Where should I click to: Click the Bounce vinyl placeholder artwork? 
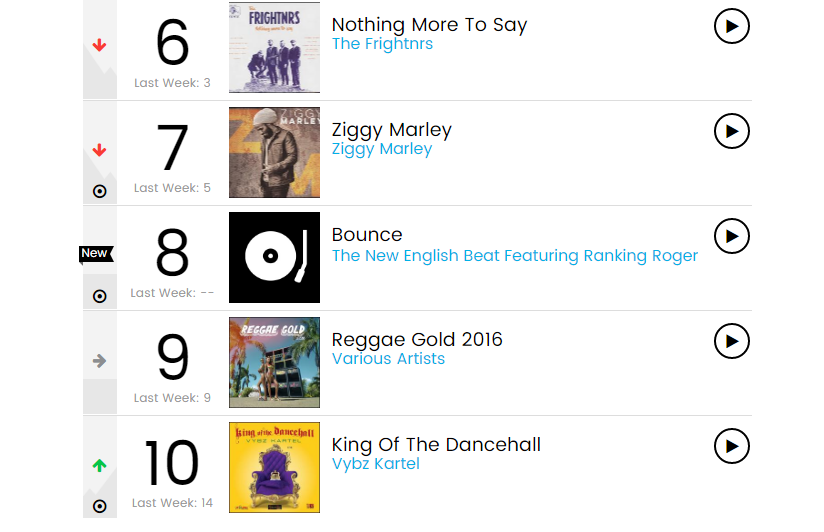coord(274,257)
